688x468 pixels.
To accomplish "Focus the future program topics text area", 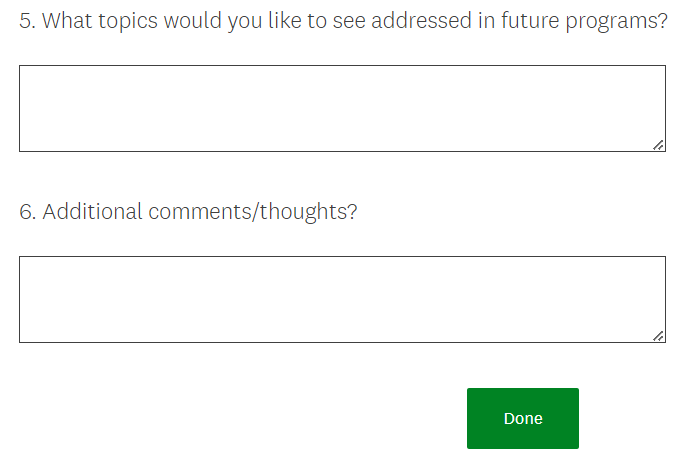I will 342,108.
